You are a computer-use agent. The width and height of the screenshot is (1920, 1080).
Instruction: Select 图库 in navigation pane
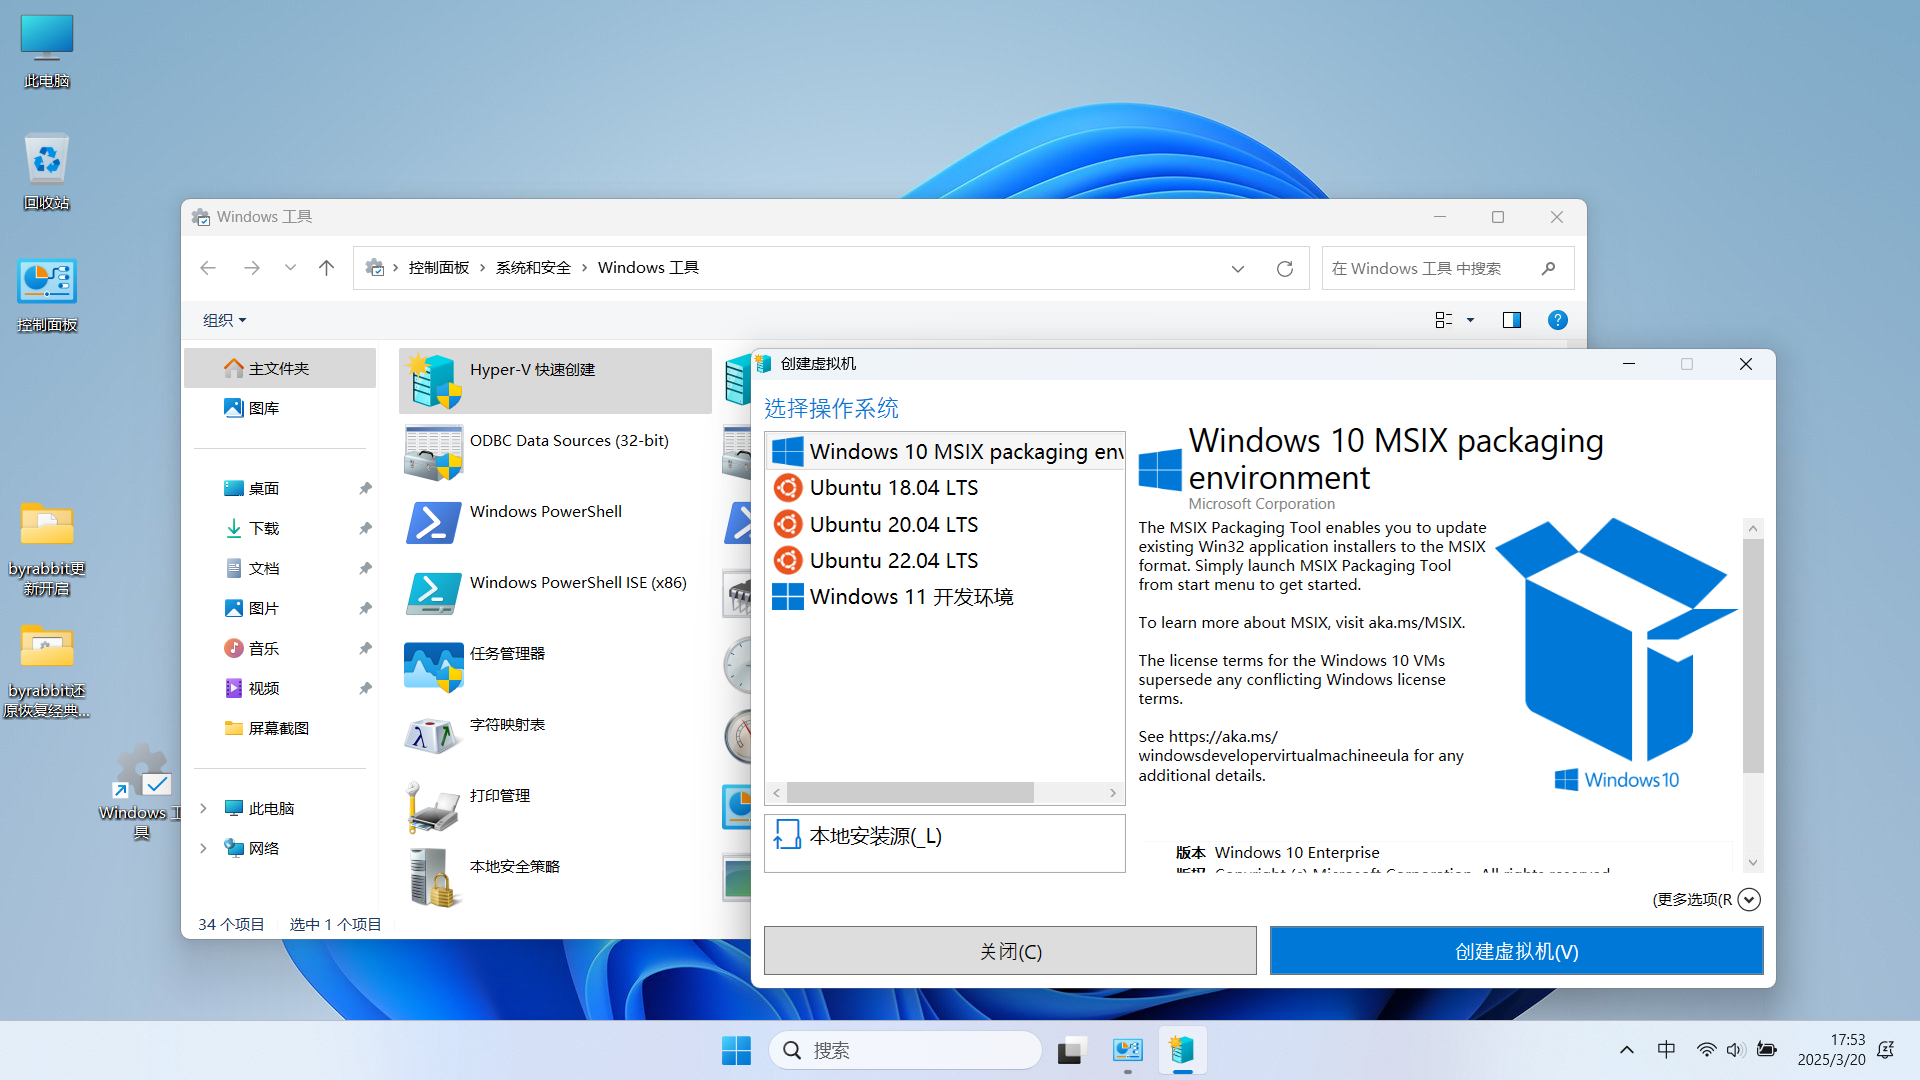click(280, 408)
